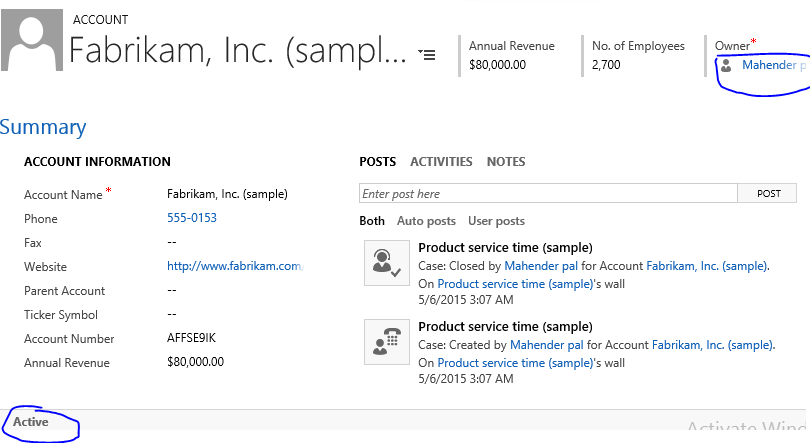Click the closed case activity icon

coord(384,263)
